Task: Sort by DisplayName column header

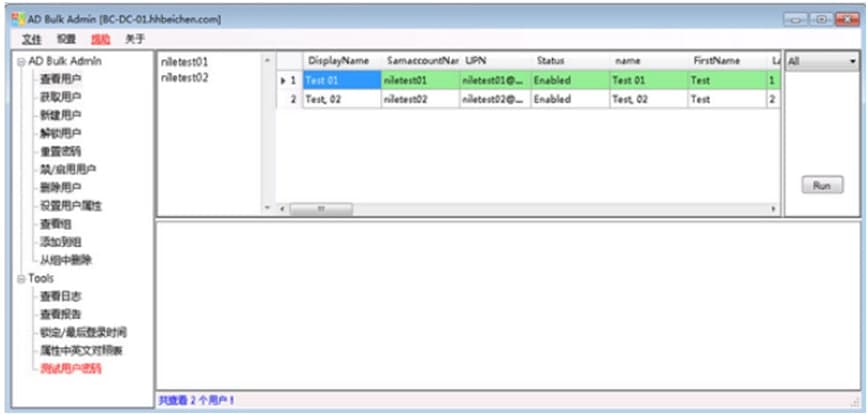Action: (342, 61)
